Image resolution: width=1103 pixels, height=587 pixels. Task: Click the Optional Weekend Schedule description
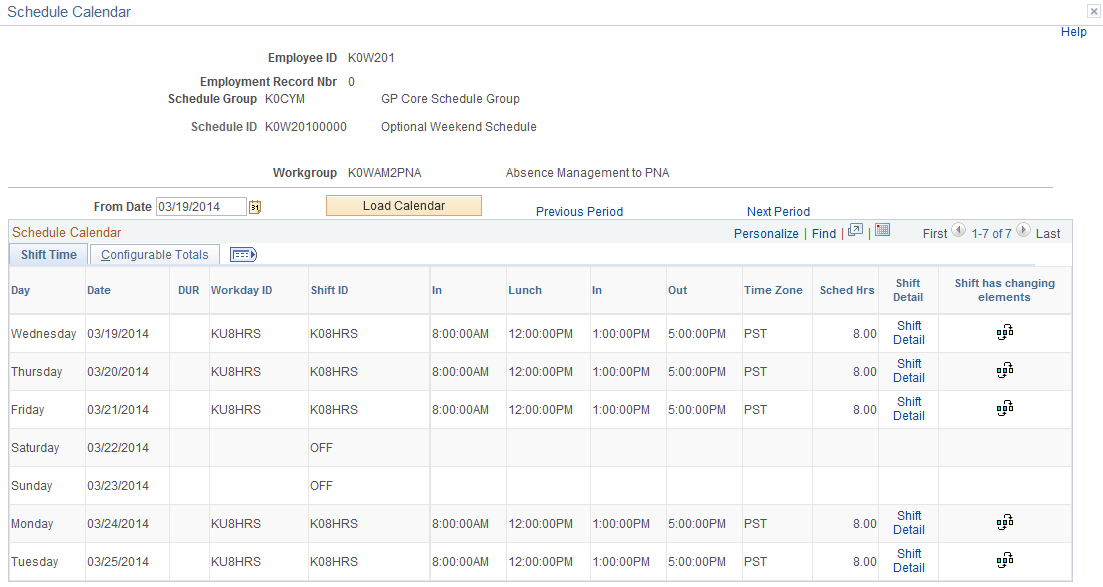pos(459,127)
